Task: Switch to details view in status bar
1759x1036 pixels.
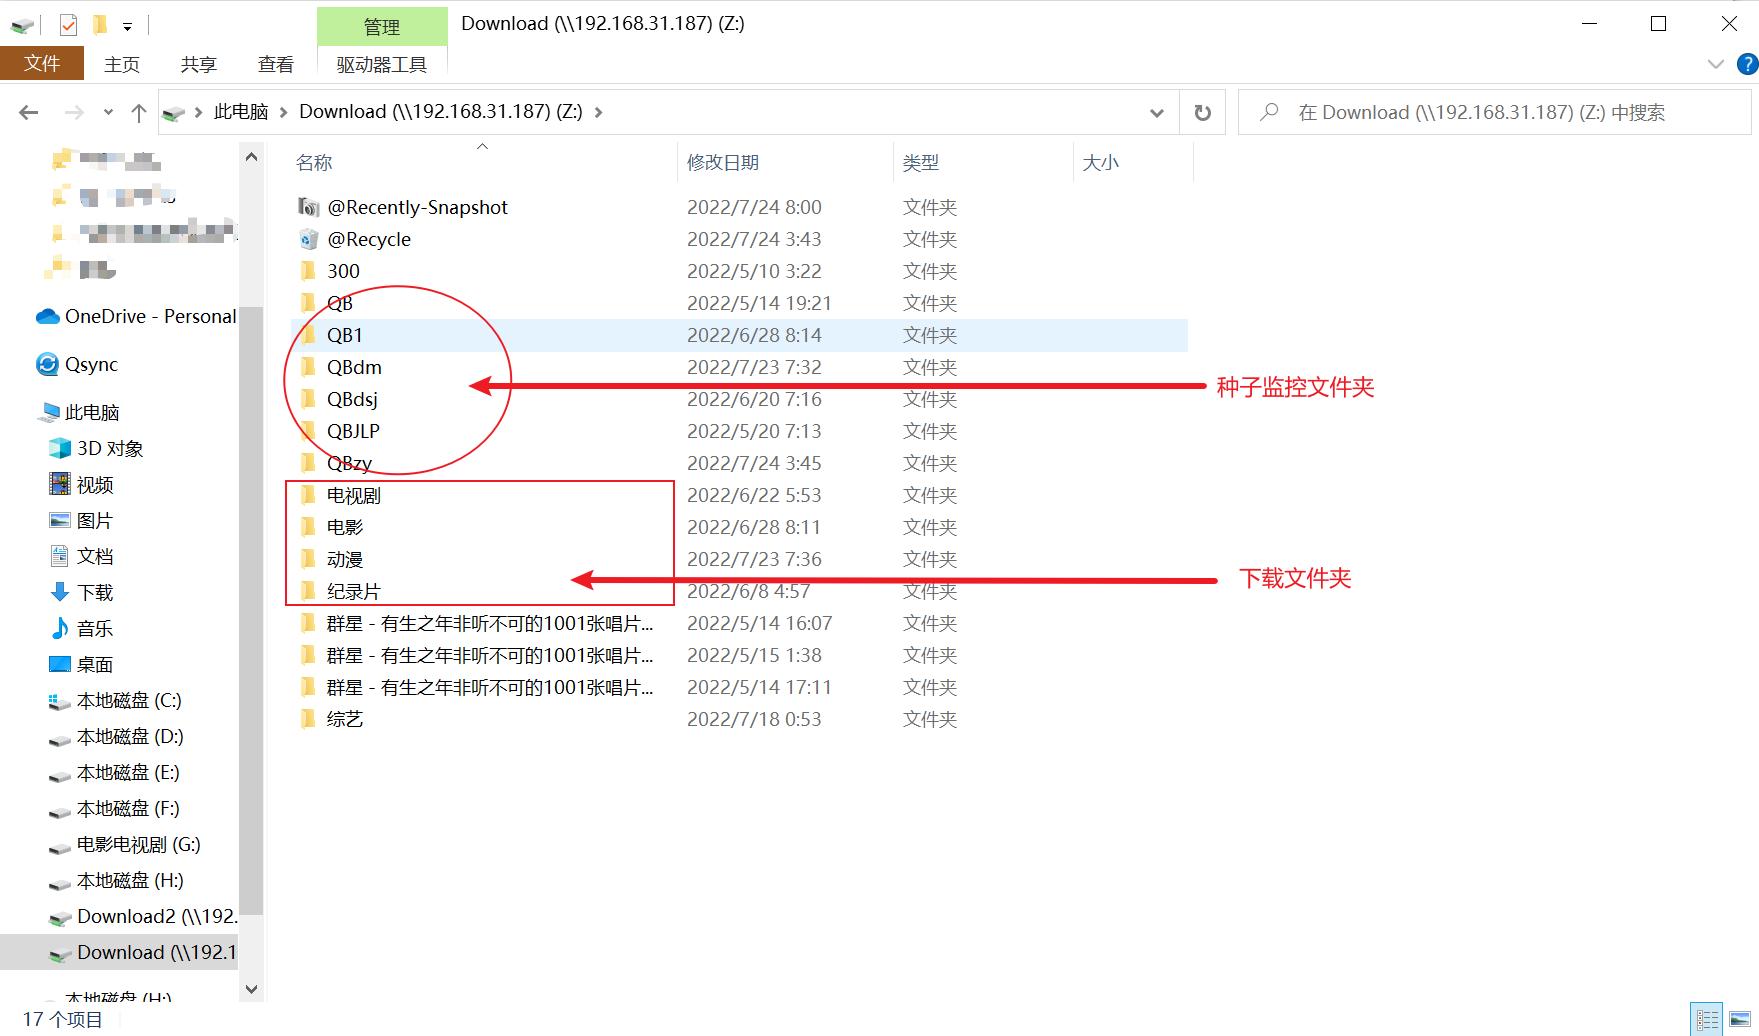Action: [1709, 1018]
